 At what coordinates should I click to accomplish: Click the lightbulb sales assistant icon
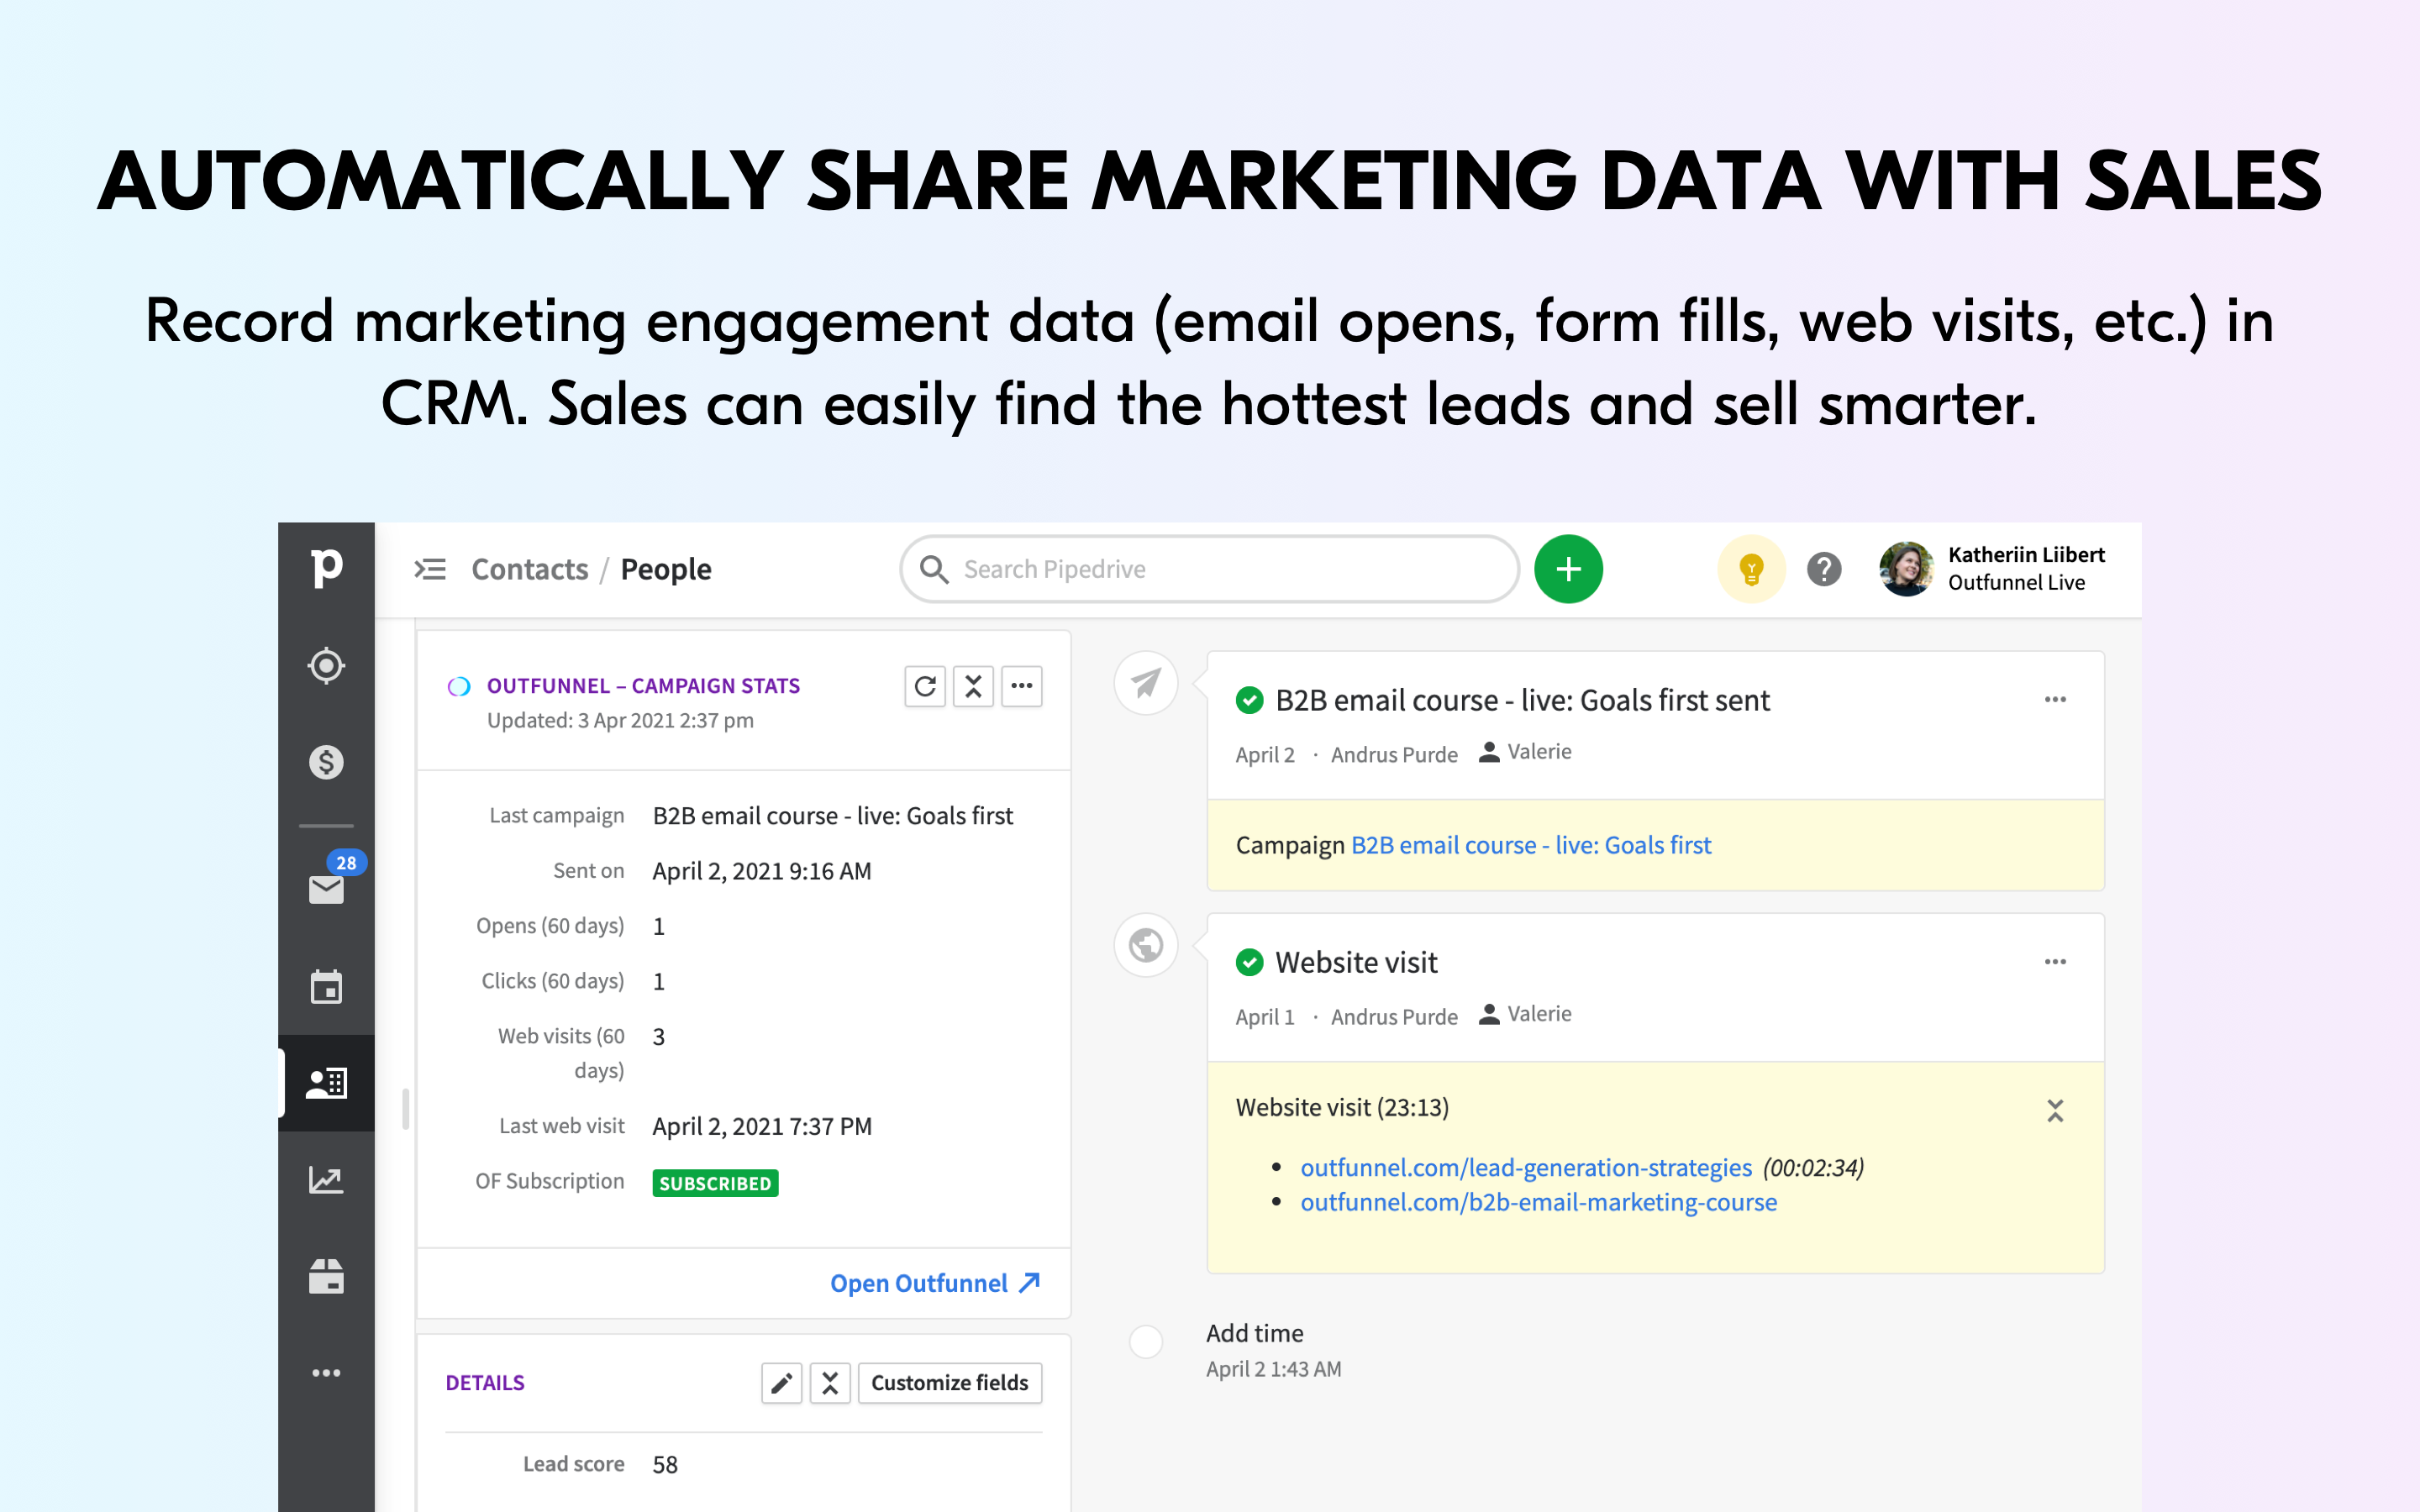pyautogui.click(x=1750, y=569)
